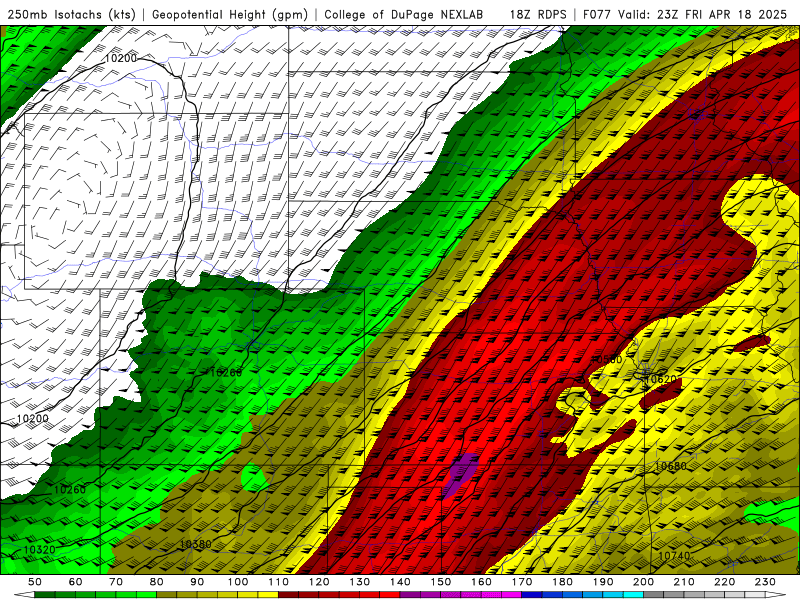Click the legend value 230
This screenshot has height=600, width=800.
(x=765, y=582)
